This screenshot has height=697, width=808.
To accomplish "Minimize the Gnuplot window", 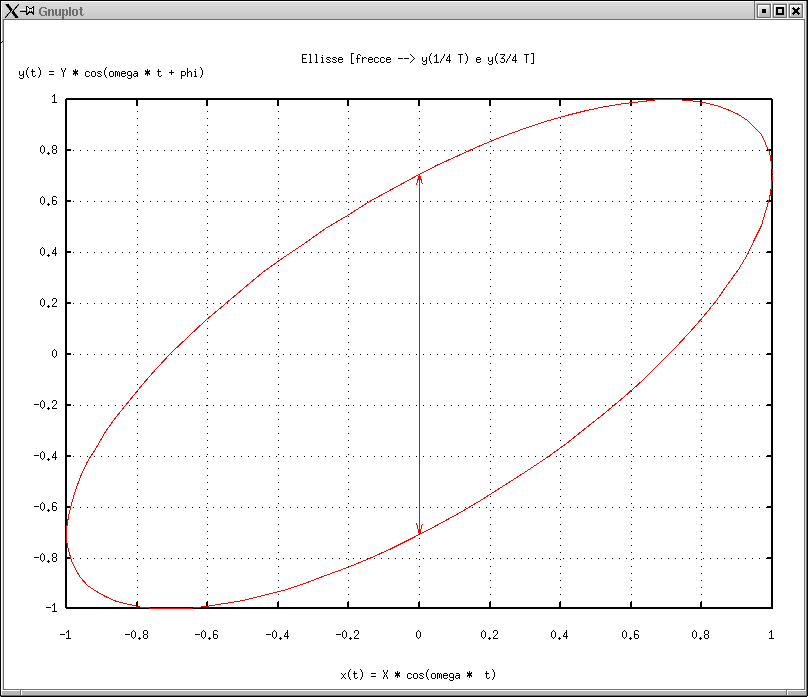I will point(764,11).
